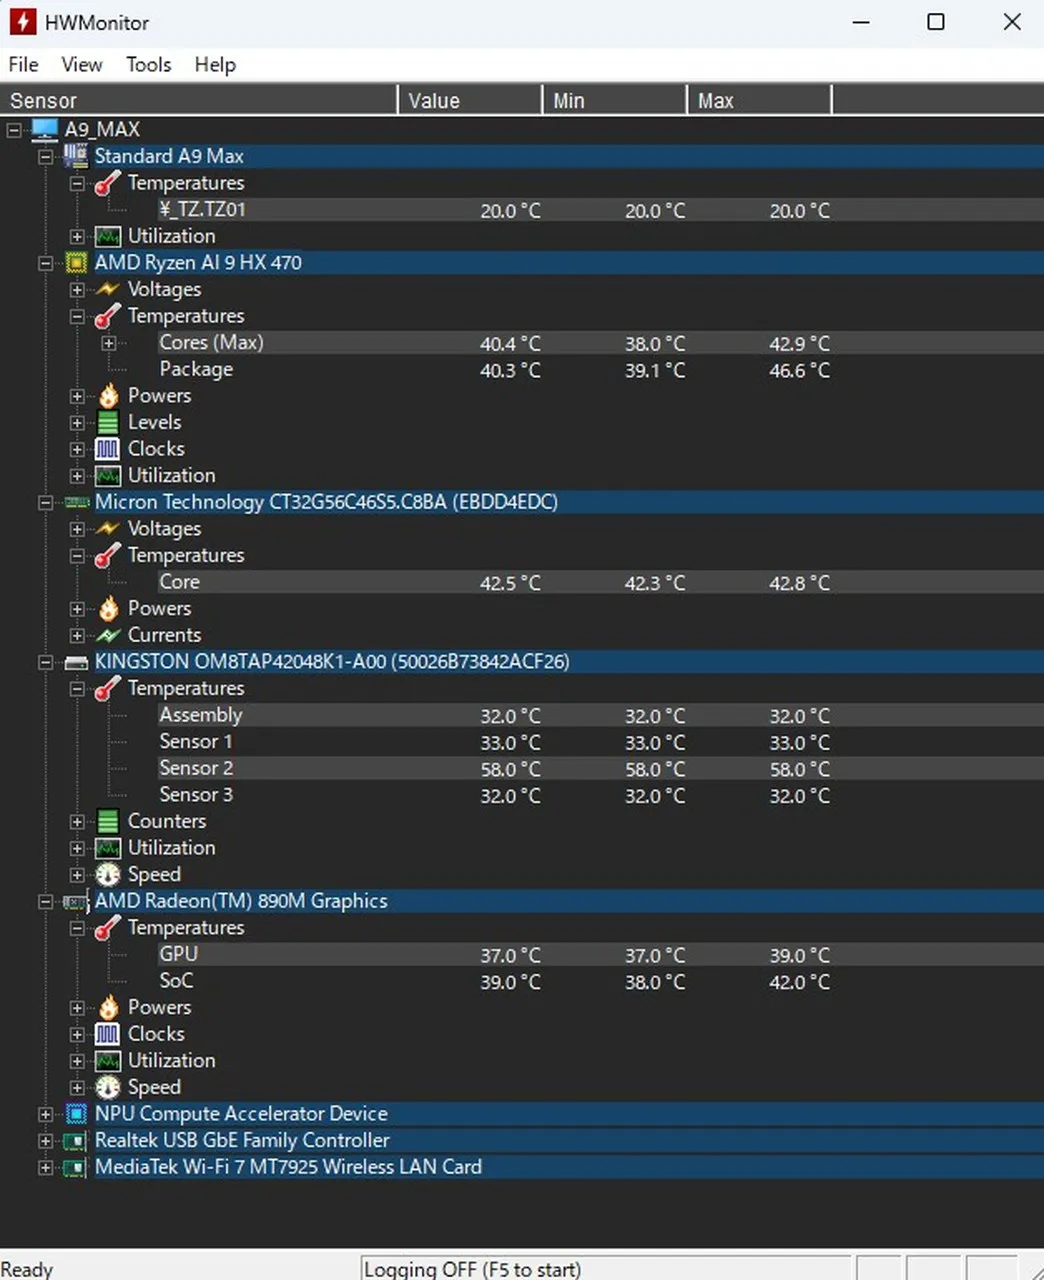Click the Clocks icon under AMD Radeon
1044x1280 pixels.
pyautogui.click(x=108, y=1034)
